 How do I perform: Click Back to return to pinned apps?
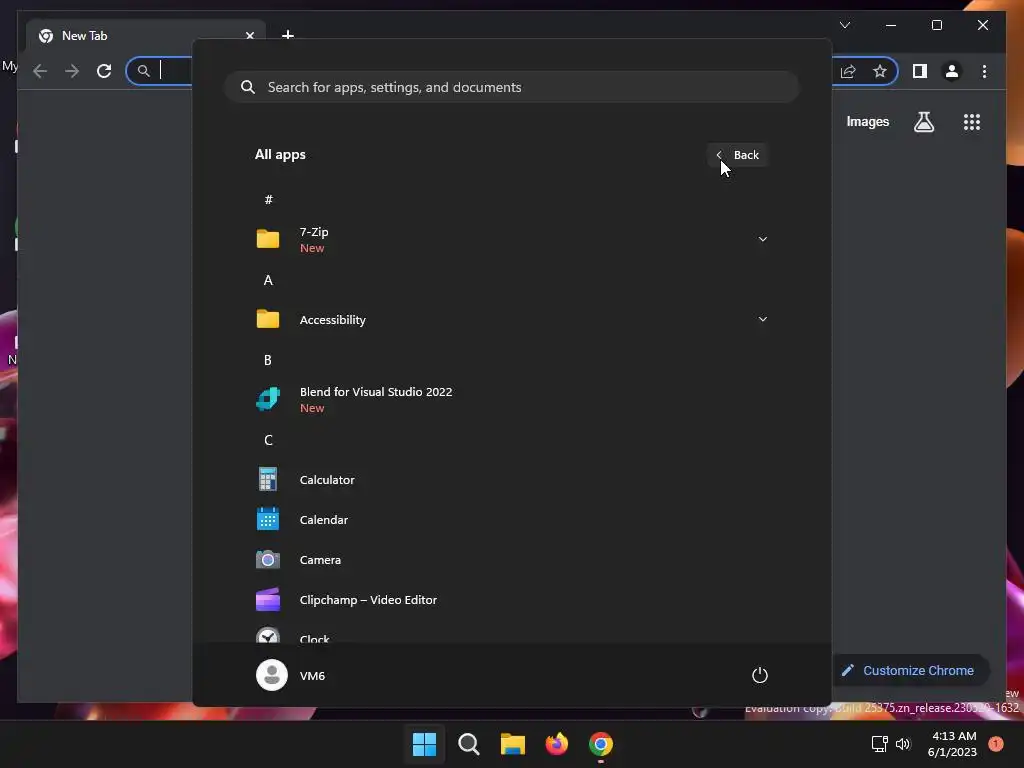(738, 155)
